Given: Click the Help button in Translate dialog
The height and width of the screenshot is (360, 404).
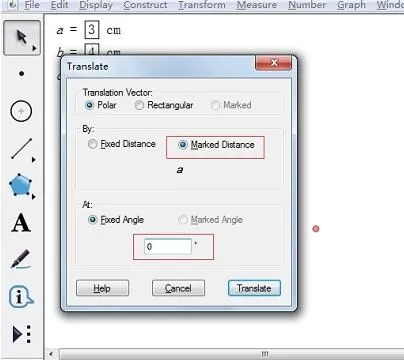Looking at the screenshot, I should 102,288.
